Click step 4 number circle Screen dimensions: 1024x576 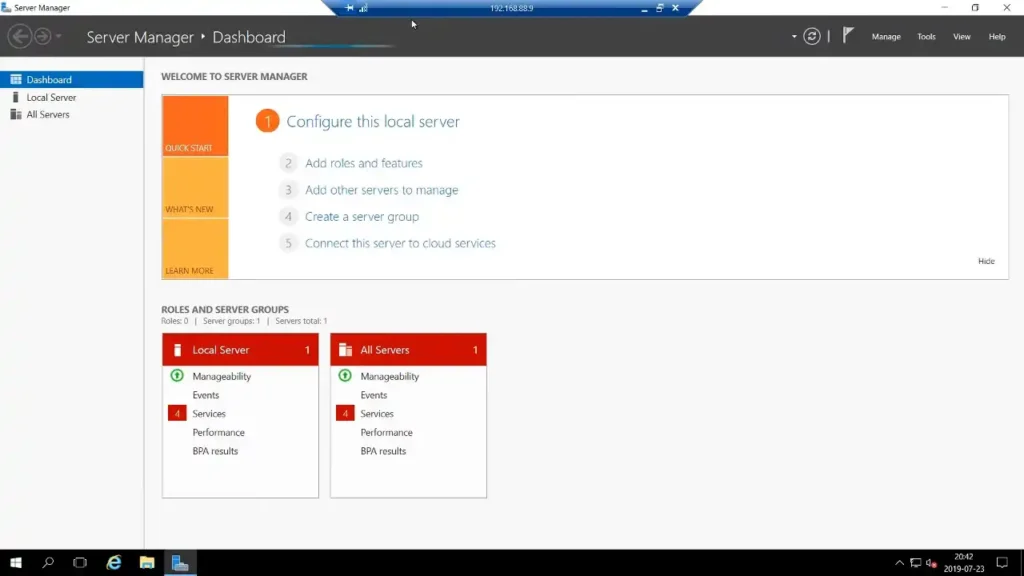(288, 217)
